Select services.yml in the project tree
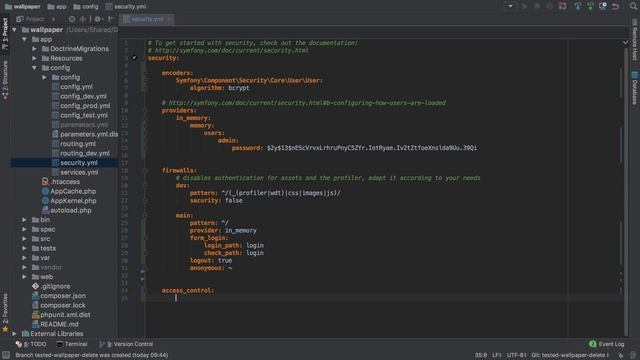This screenshot has height=360, width=640. coord(79,172)
